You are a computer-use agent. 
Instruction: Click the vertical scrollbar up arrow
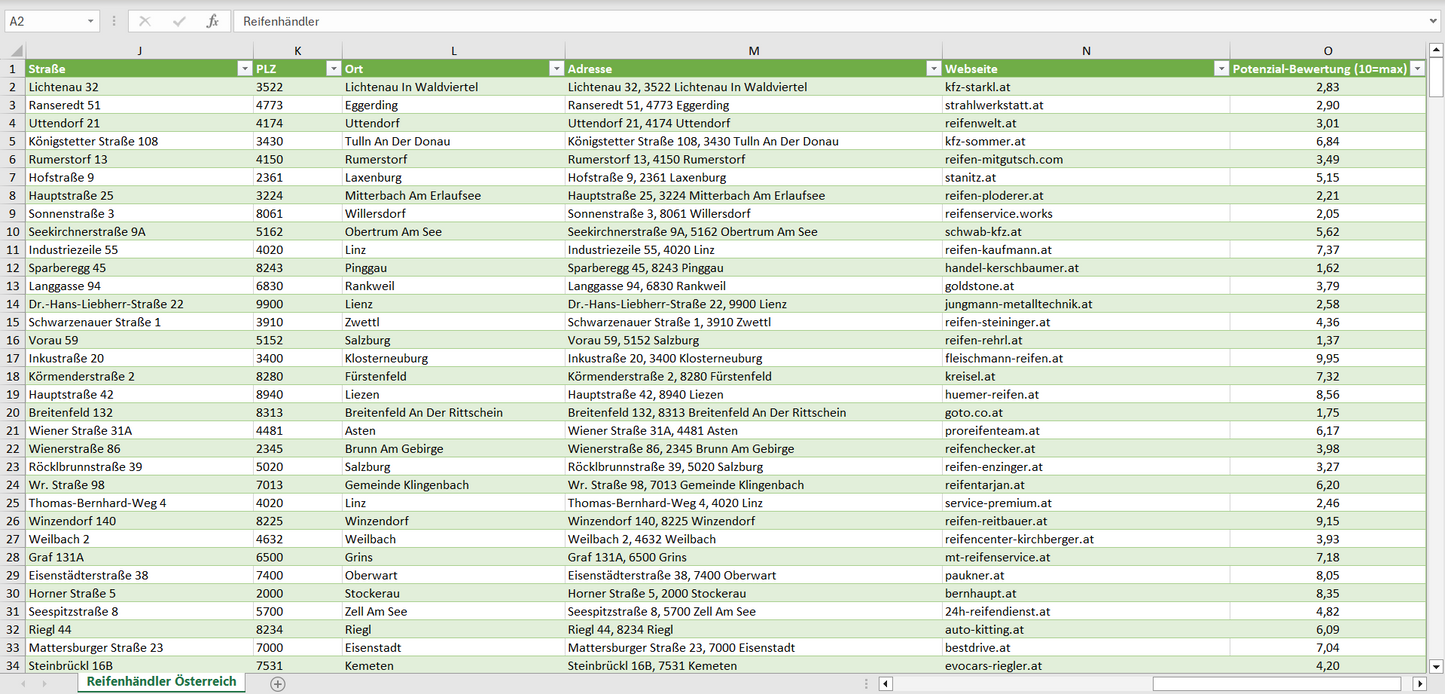point(1436,50)
